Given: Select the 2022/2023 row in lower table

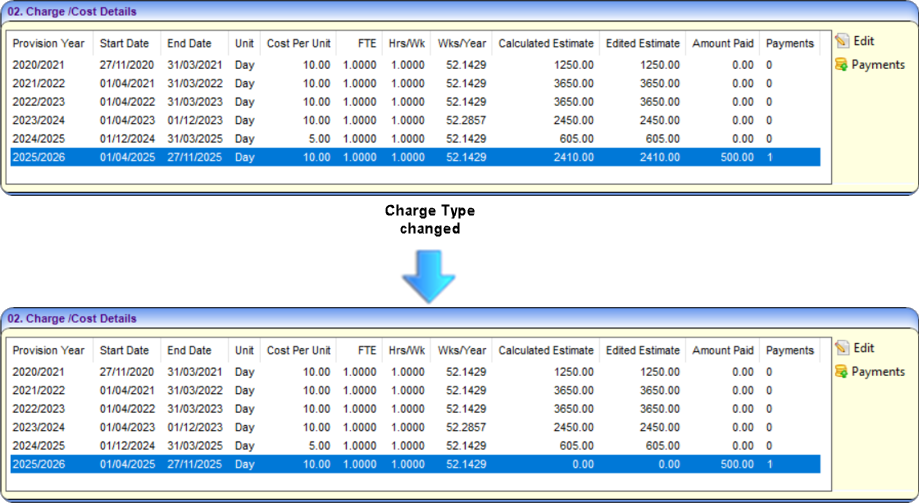Looking at the screenshot, I should tap(414, 409).
